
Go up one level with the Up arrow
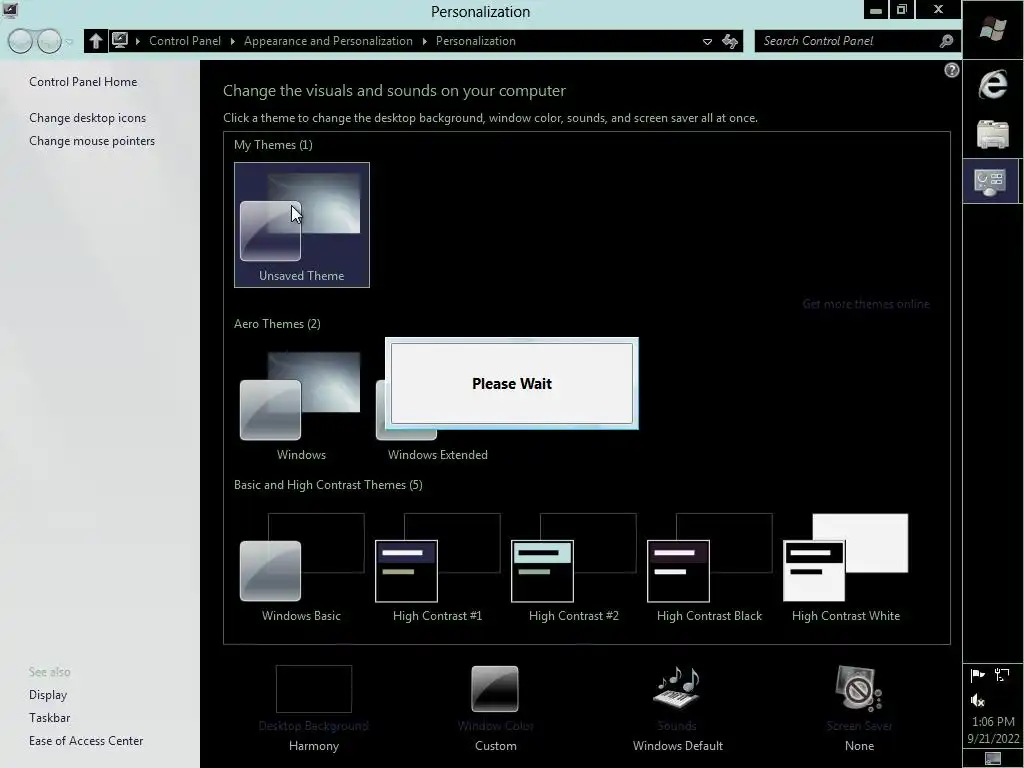[95, 40]
